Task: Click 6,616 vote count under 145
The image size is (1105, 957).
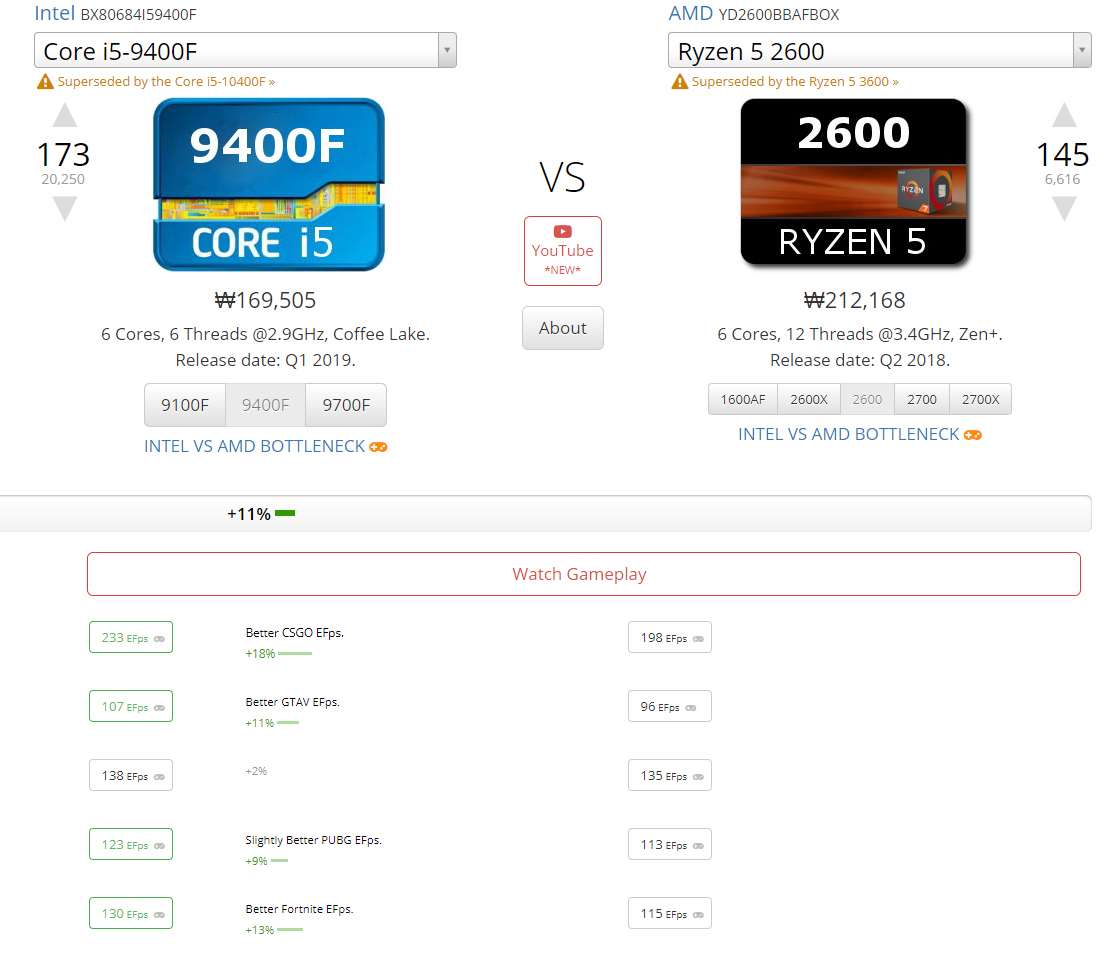Action: pyautogui.click(x=1062, y=180)
